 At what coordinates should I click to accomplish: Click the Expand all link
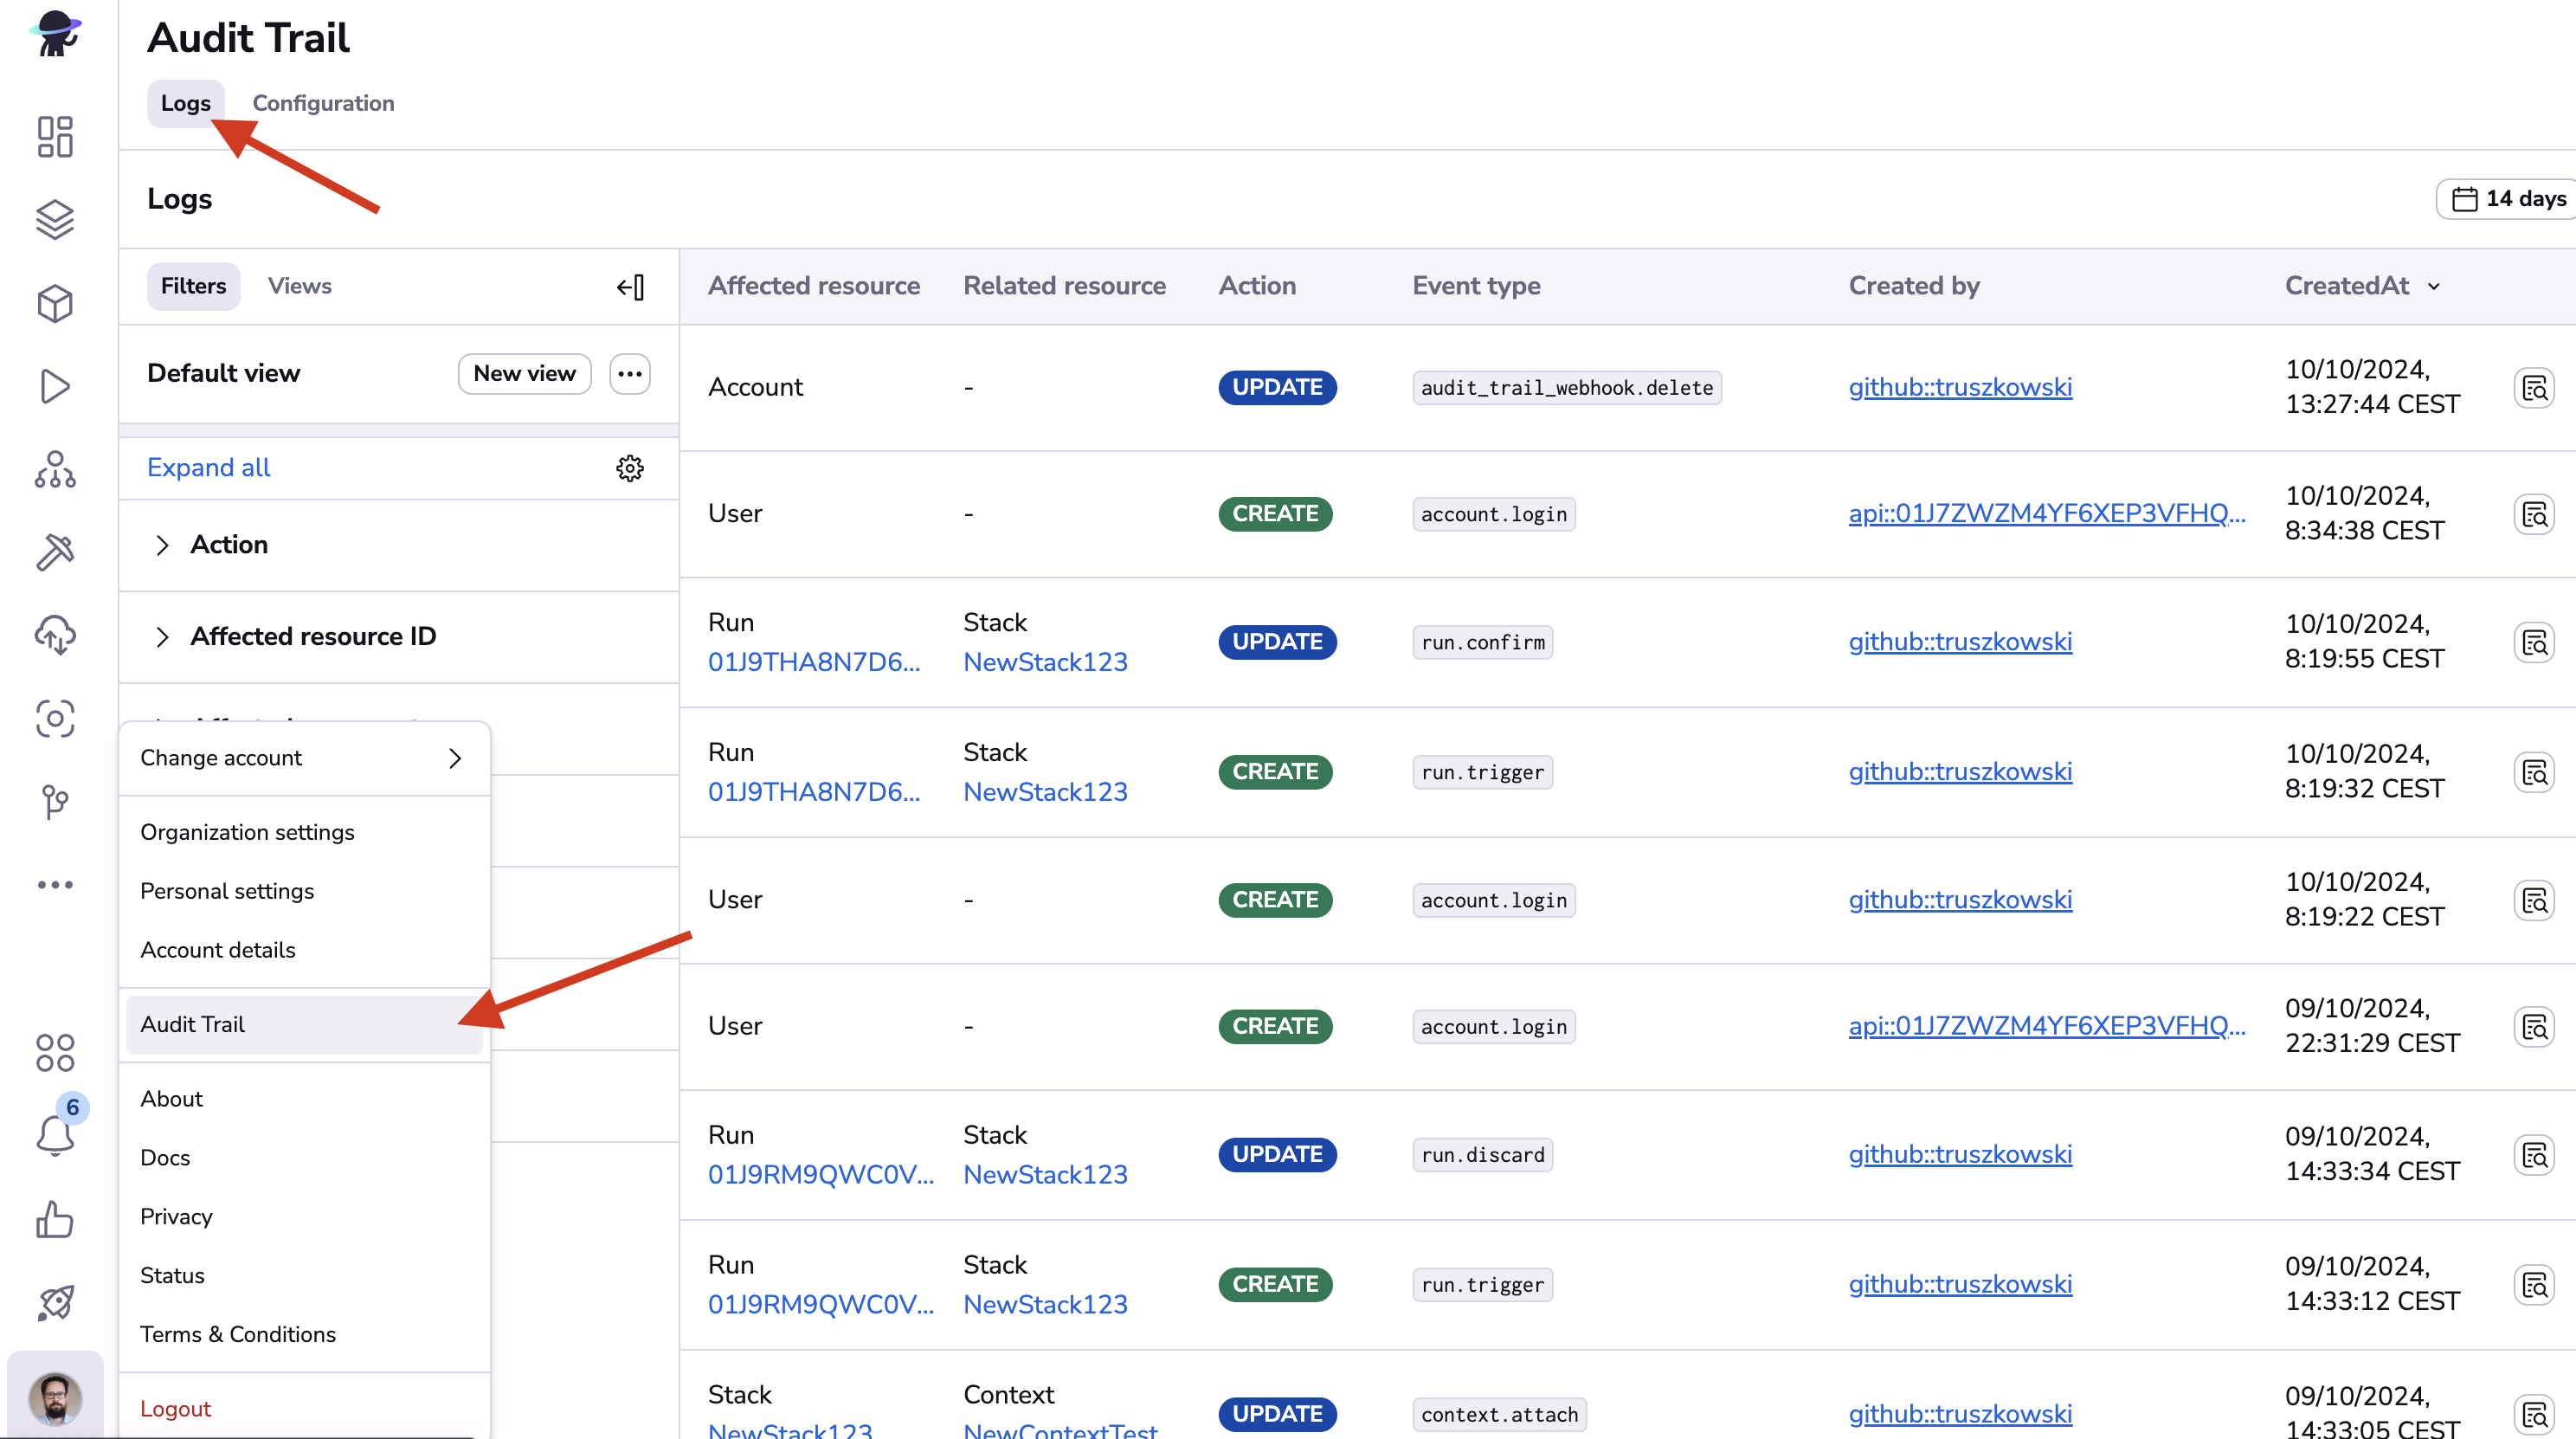coord(208,468)
